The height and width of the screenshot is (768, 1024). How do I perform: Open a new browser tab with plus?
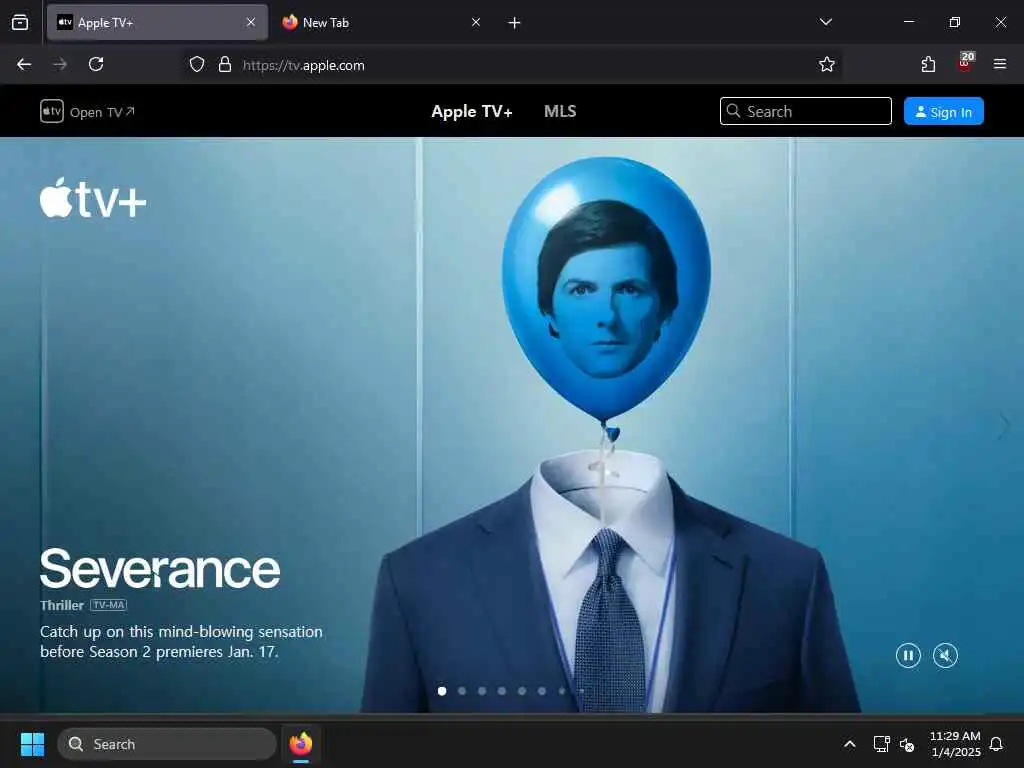(514, 23)
